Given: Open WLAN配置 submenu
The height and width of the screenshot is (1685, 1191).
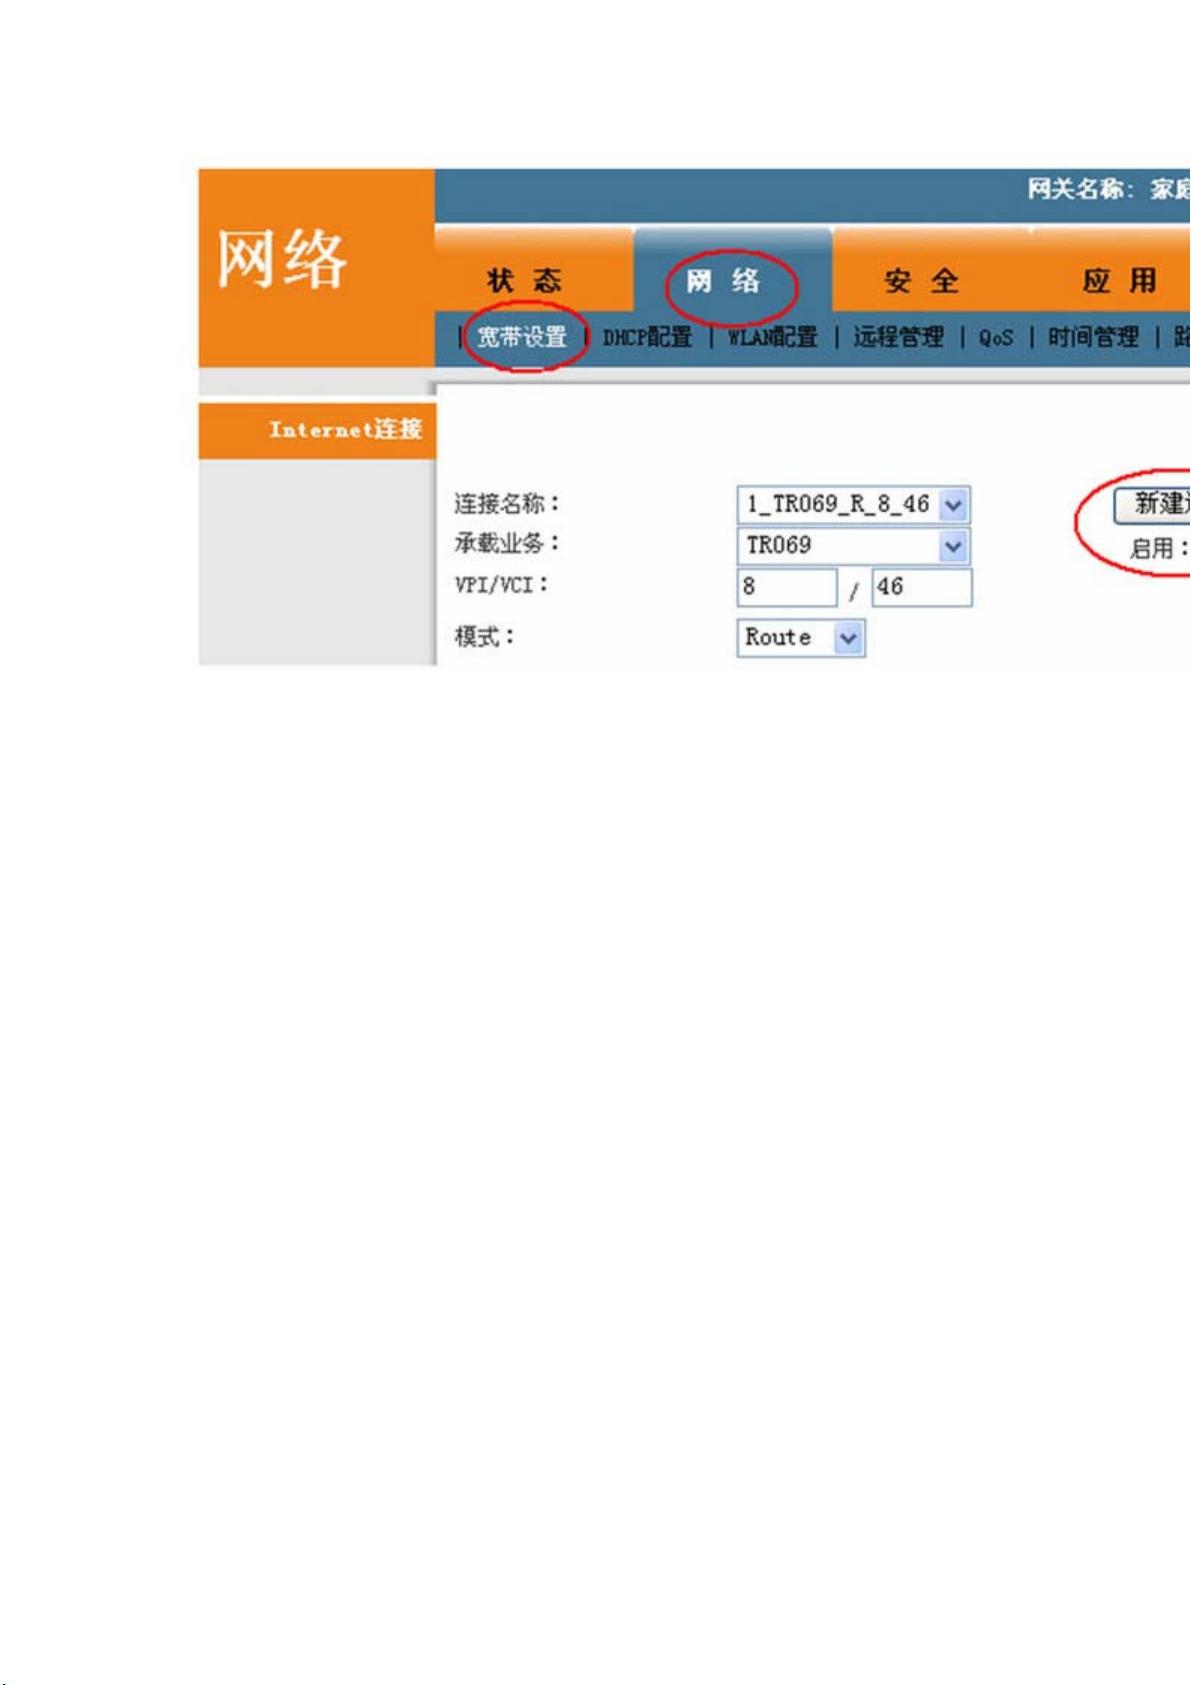Looking at the screenshot, I should (772, 337).
